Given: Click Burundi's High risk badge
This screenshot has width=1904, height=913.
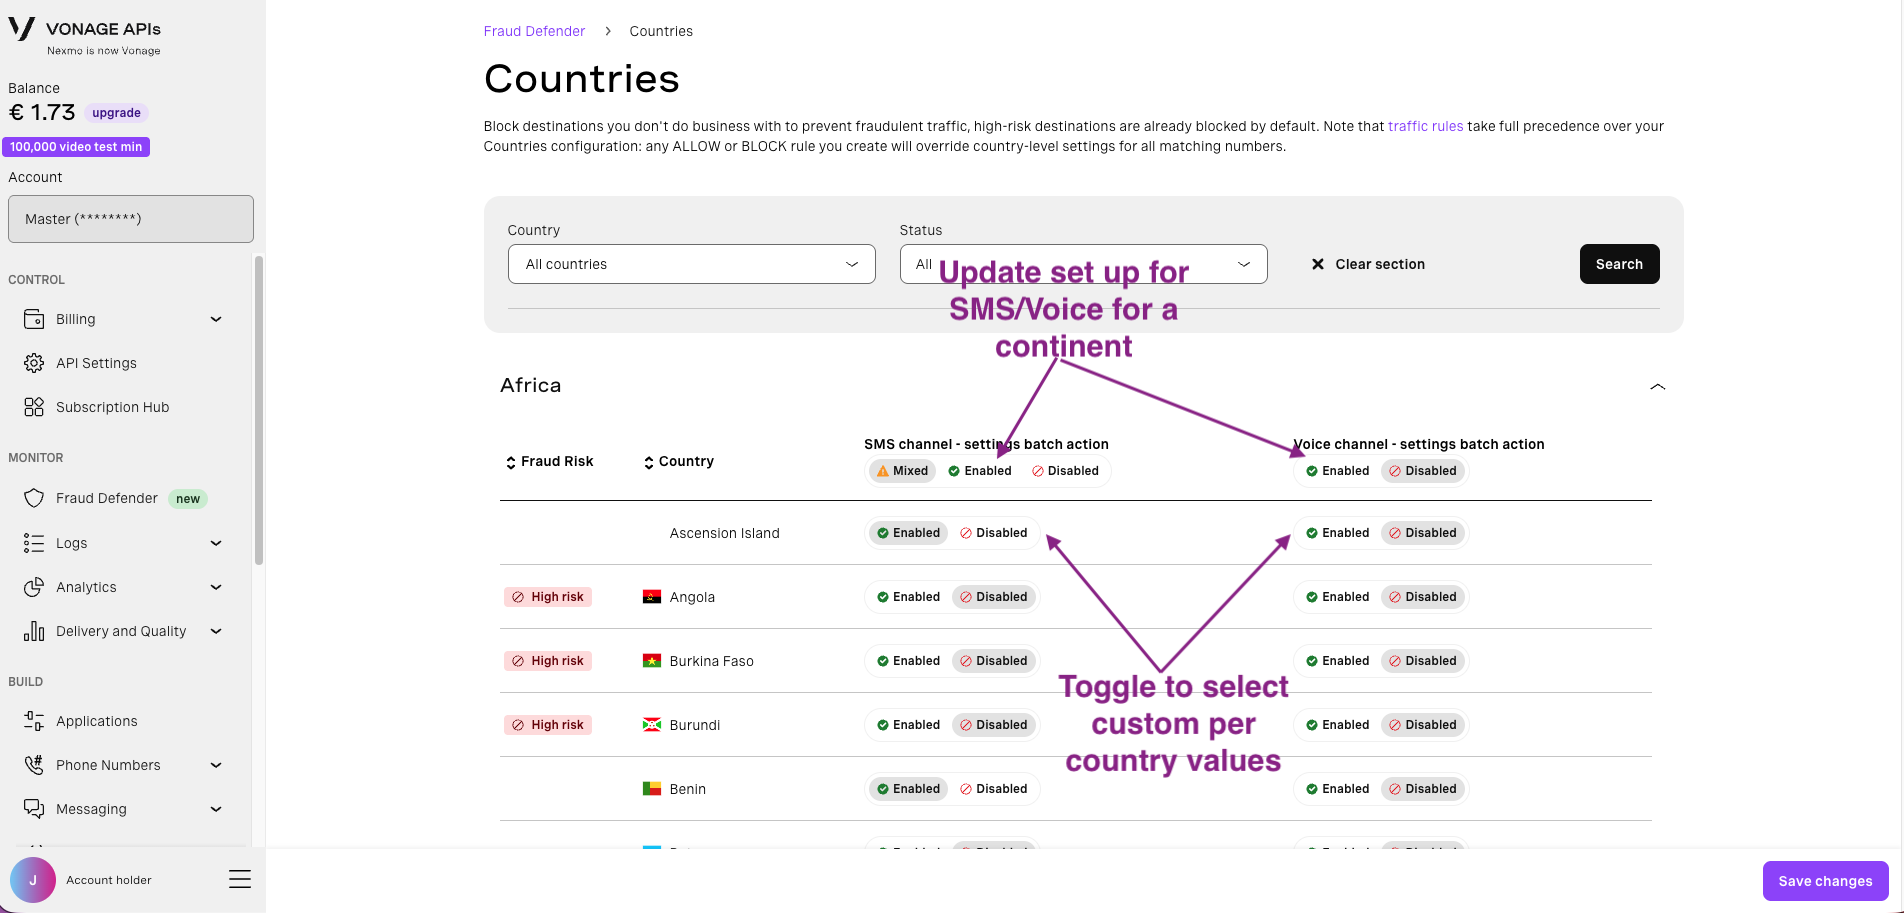Looking at the screenshot, I should click(548, 725).
